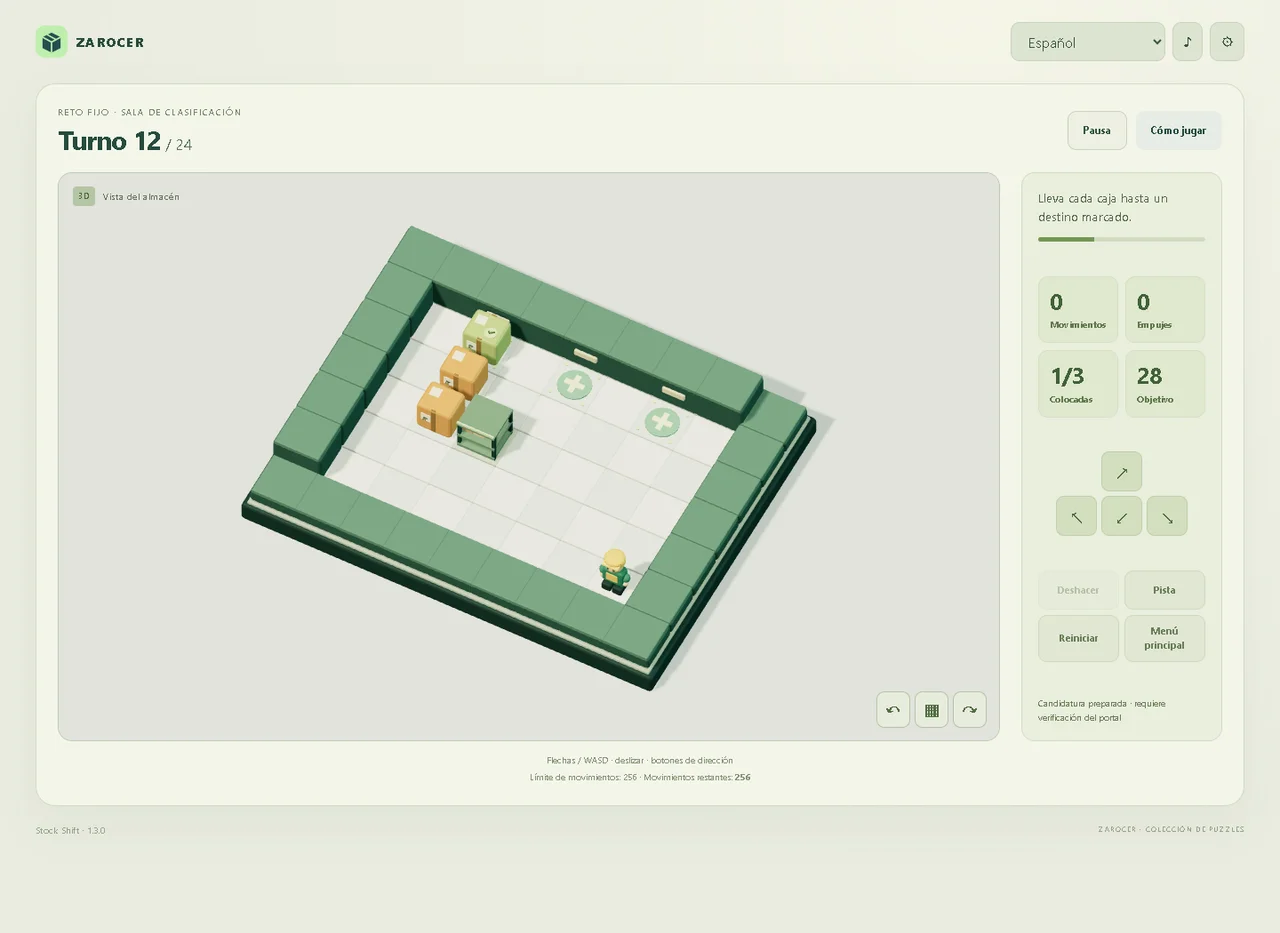Viewport: 1280px width, 933px height.
Task: Click the Colocadas 1/3 stat card
Action: tap(1078, 384)
